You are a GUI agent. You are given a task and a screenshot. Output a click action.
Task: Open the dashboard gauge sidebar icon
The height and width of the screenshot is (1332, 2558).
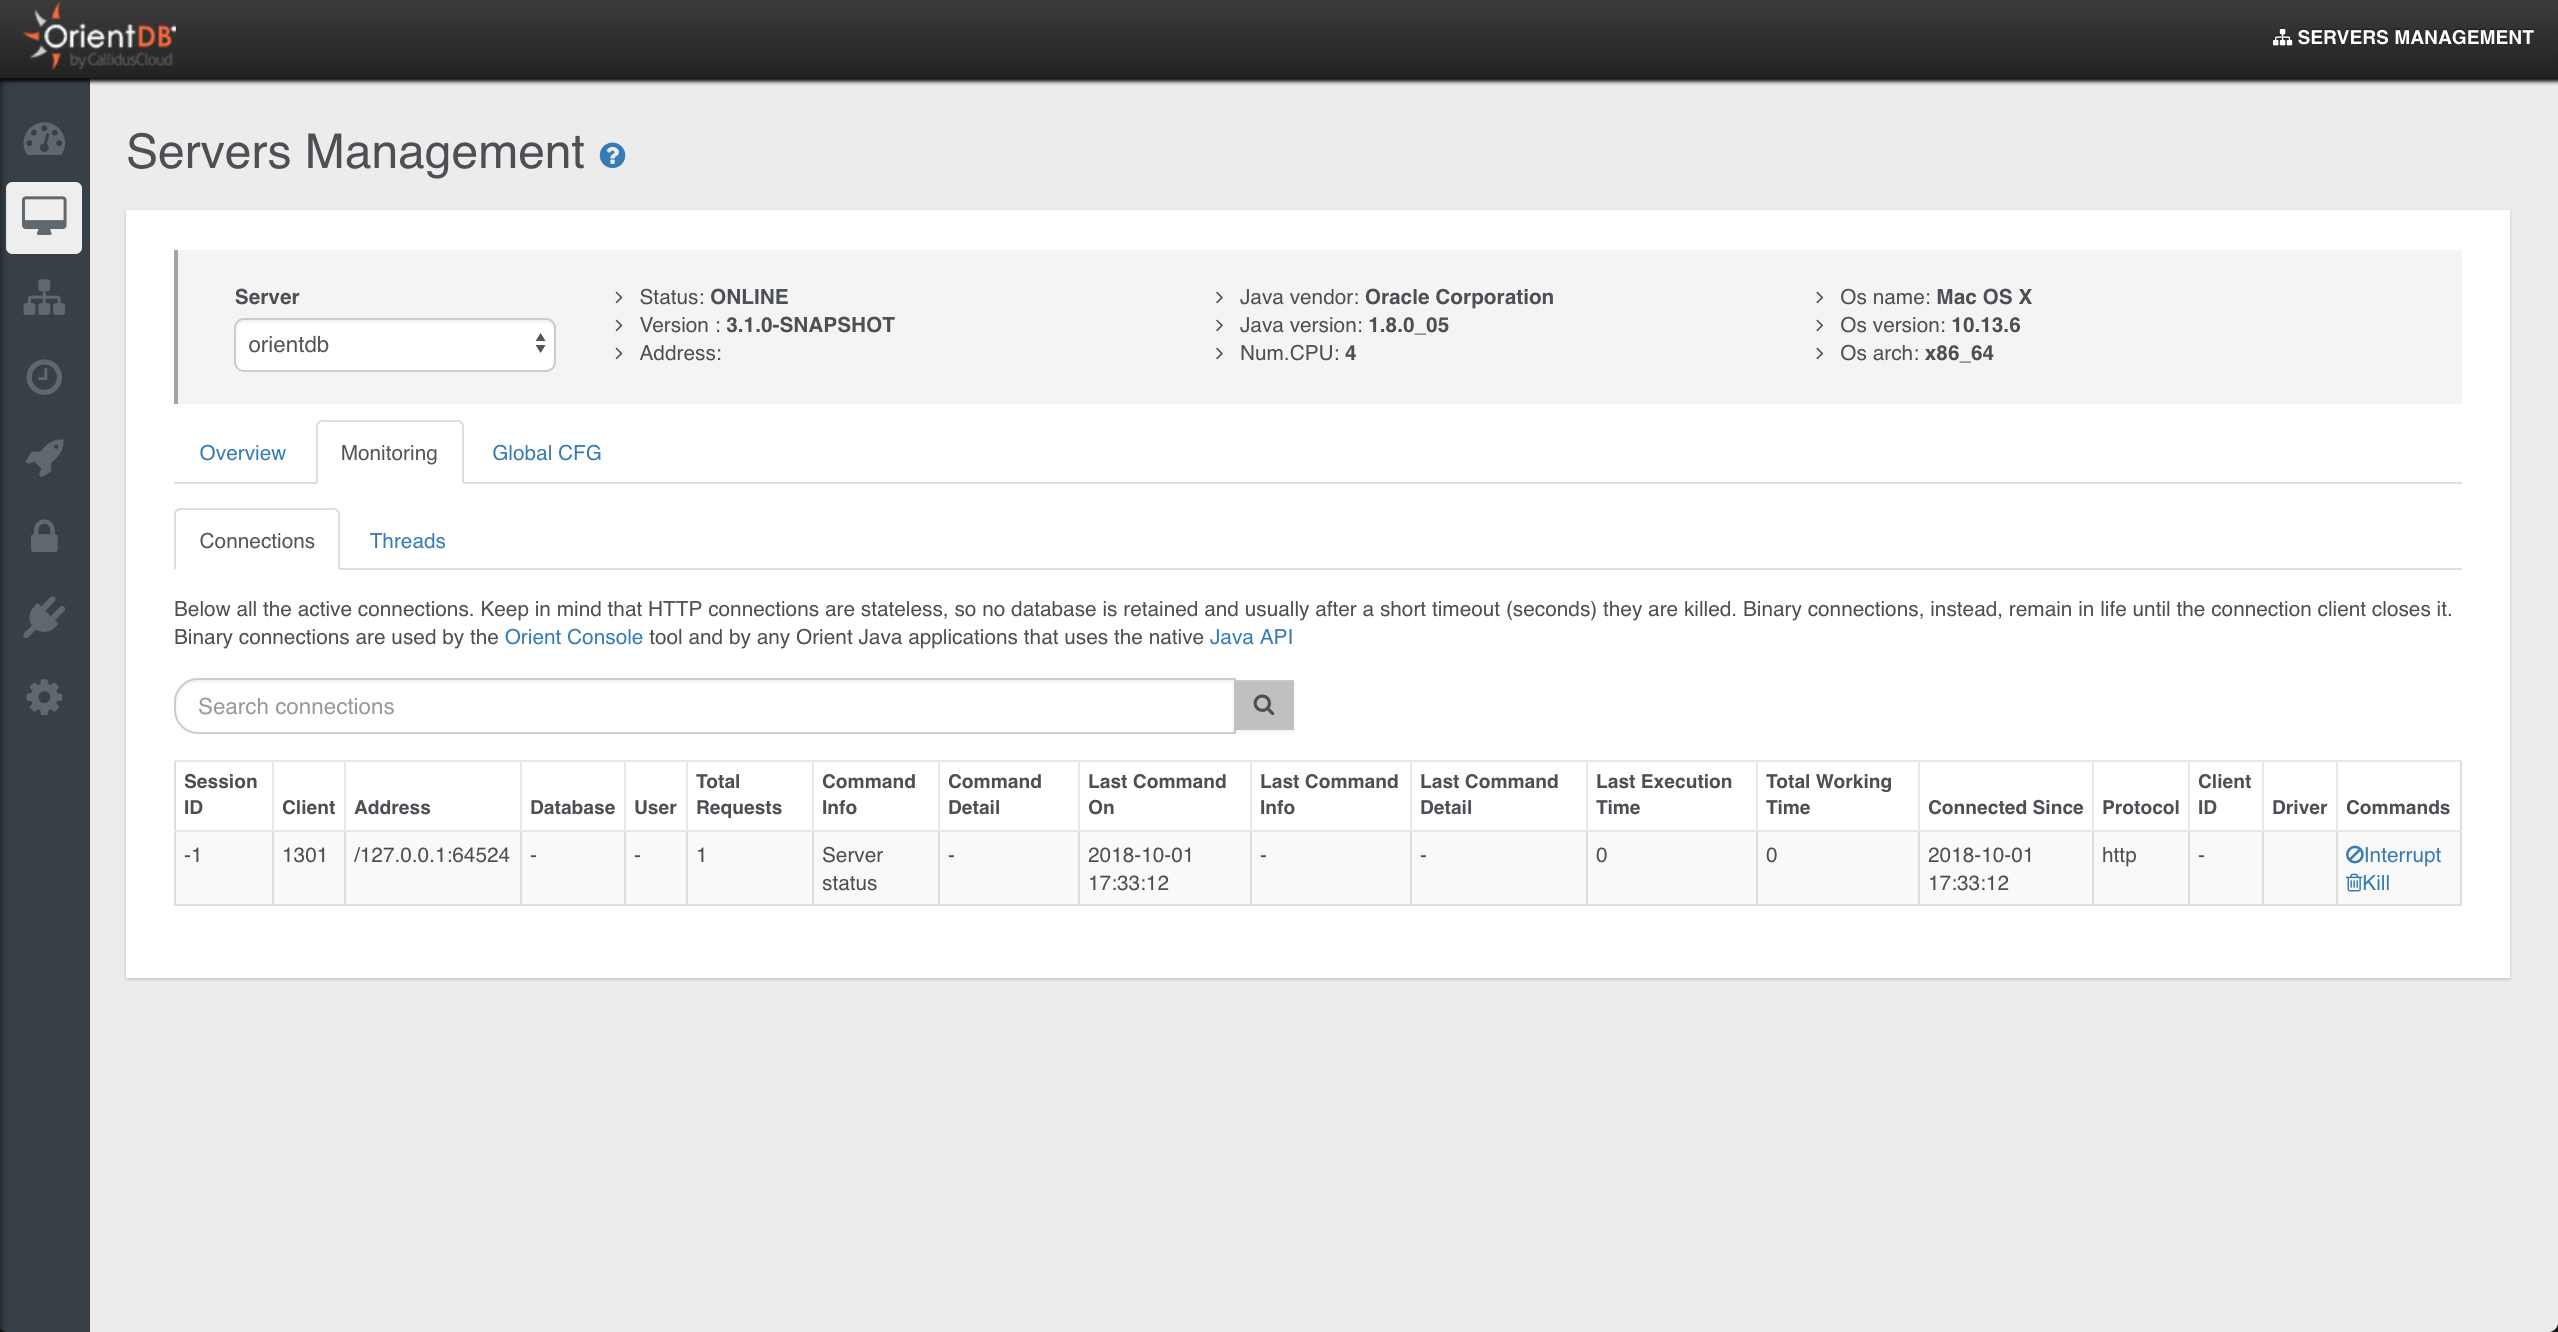coord(44,139)
